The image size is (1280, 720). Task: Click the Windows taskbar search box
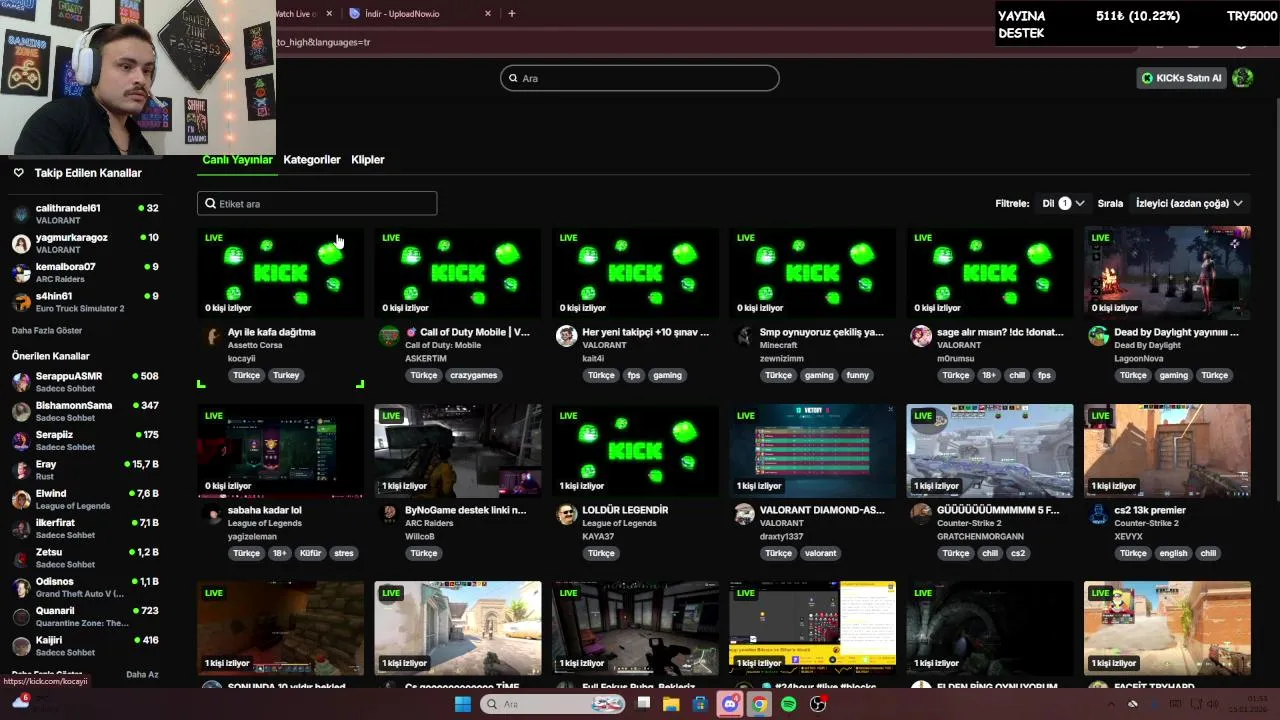[x=553, y=704]
